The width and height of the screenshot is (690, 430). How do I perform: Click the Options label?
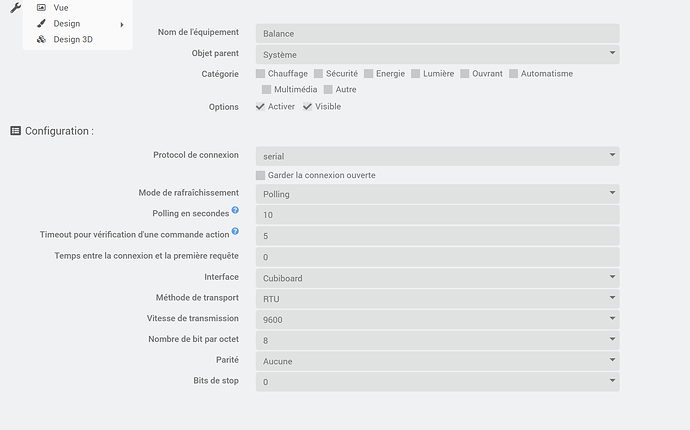point(224,107)
